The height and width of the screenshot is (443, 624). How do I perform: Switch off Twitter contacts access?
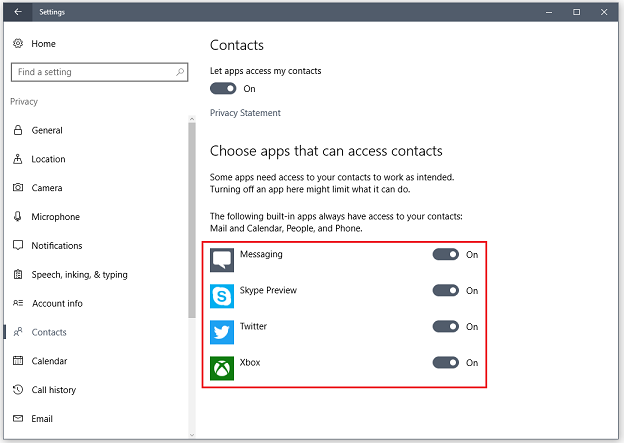(x=445, y=327)
